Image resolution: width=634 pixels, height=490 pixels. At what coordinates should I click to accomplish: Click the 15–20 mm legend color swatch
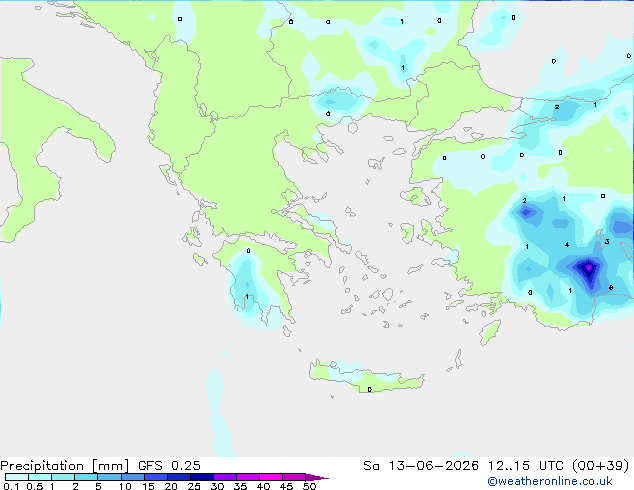155,477
